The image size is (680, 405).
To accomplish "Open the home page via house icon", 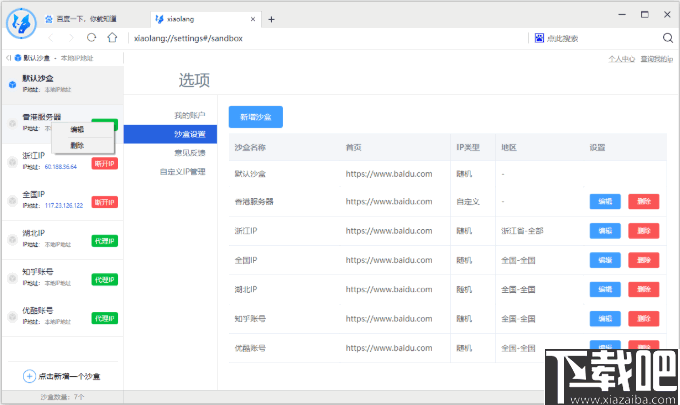I will 112,38.
